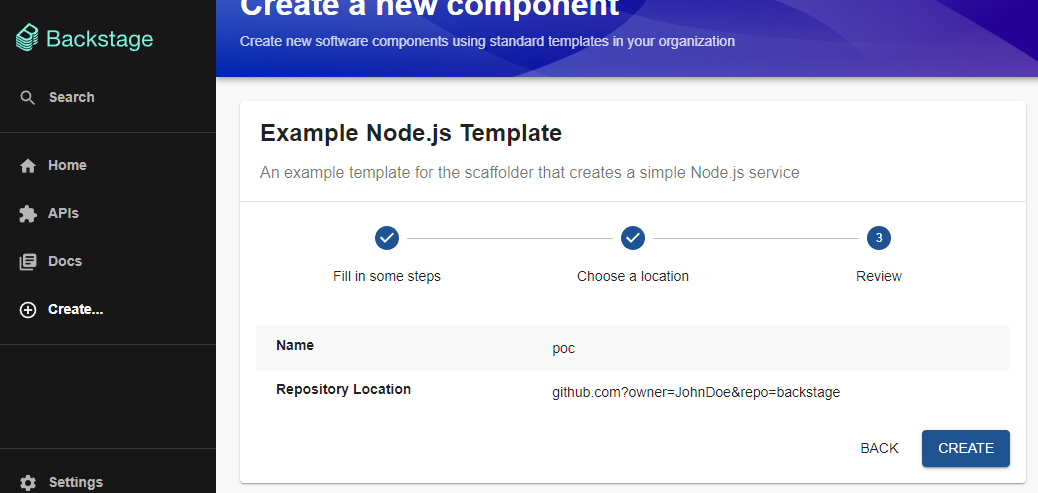Open the APIs sidebar menu item
The image size is (1038, 493).
[108, 214]
